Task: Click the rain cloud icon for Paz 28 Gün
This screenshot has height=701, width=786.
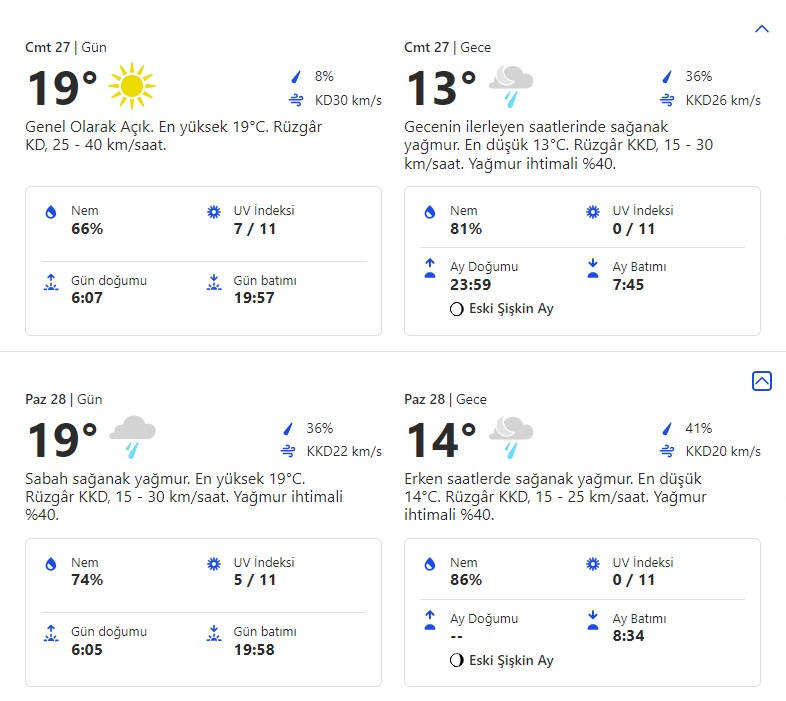Action: (x=132, y=437)
